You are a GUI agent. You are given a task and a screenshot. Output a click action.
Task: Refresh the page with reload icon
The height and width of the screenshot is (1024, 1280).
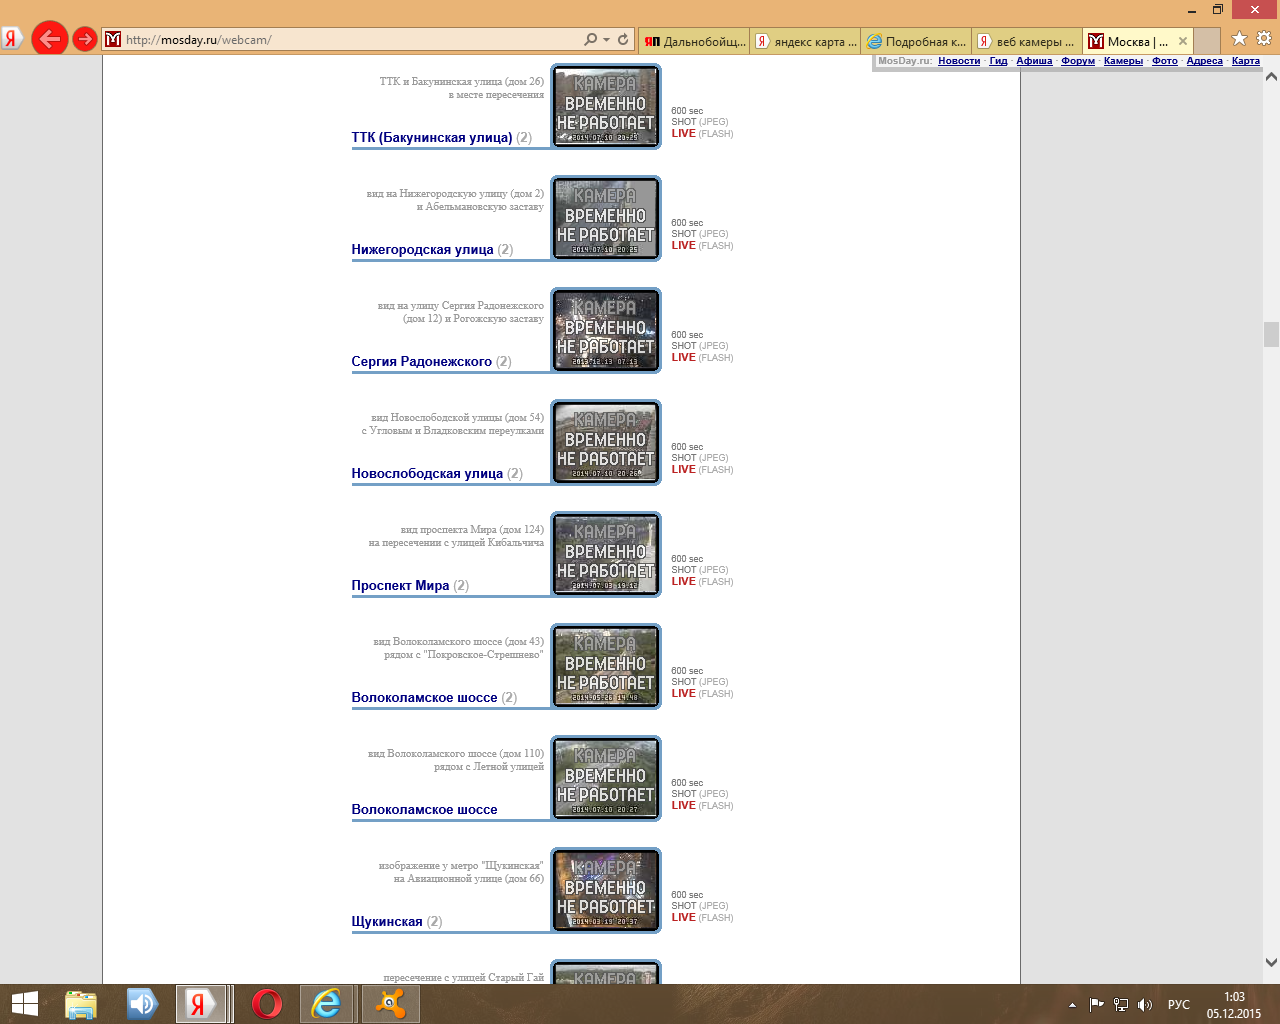click(623, 39)
